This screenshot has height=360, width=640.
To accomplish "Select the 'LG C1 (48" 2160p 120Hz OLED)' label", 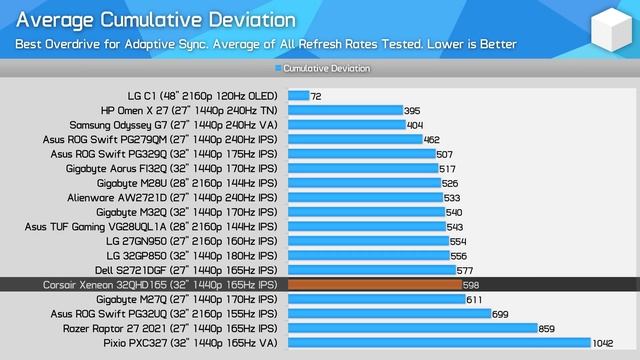I will tap(202, 96).
